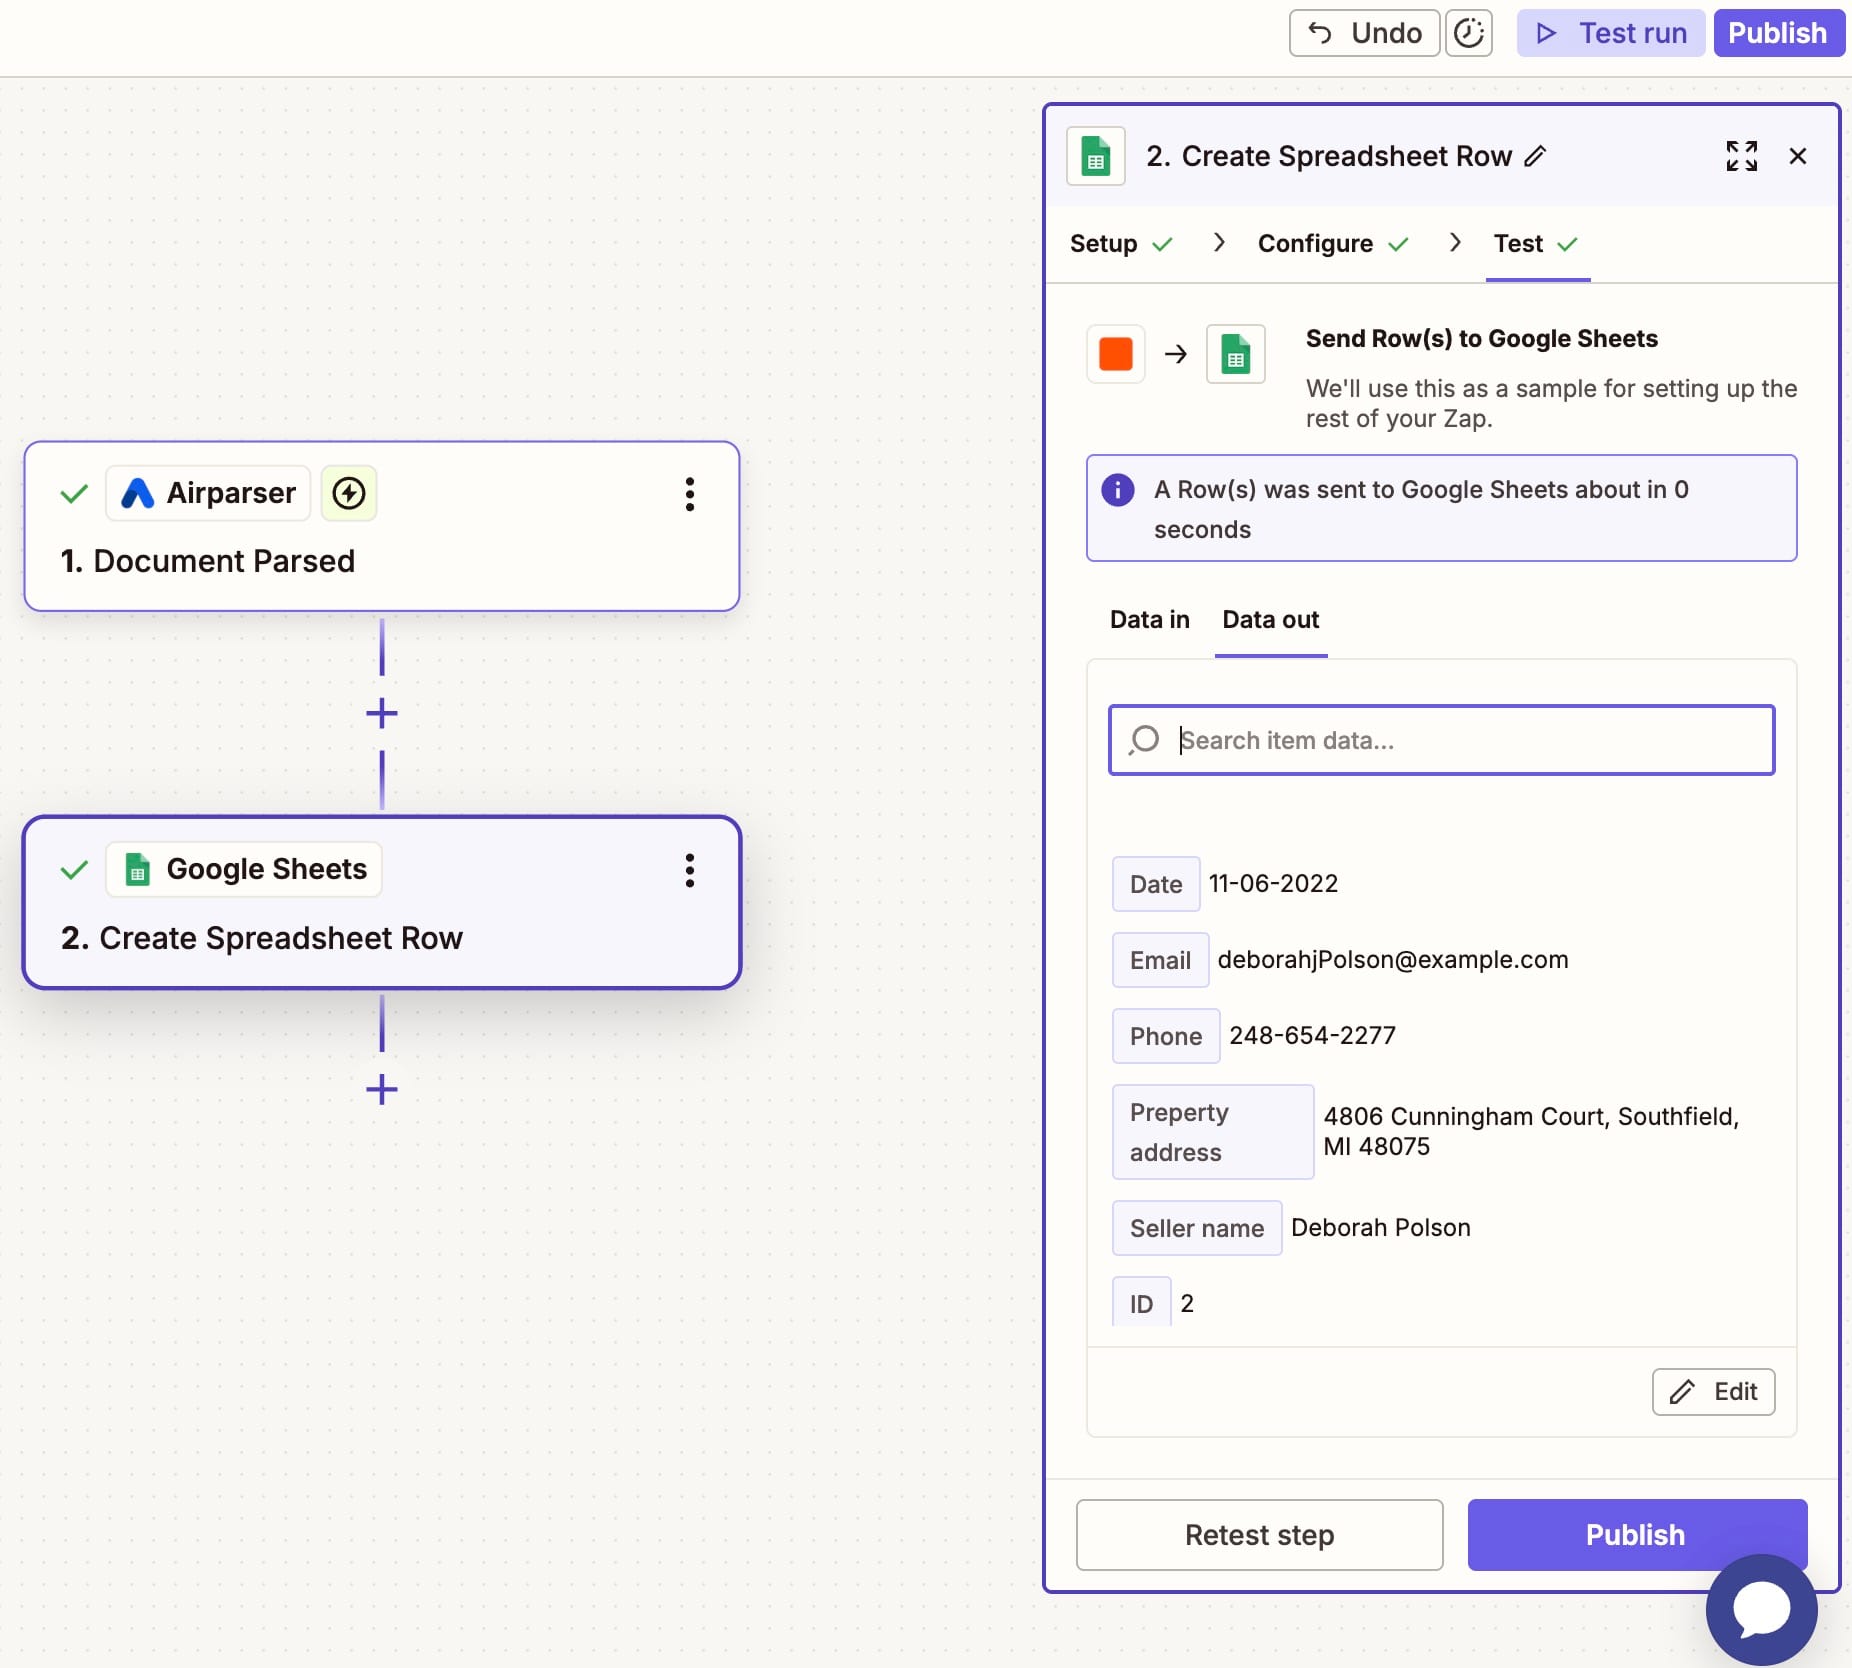Screen dimensions: 1852x1668
Task: Click the orange source app icon
Action: tap(1115, 354)
